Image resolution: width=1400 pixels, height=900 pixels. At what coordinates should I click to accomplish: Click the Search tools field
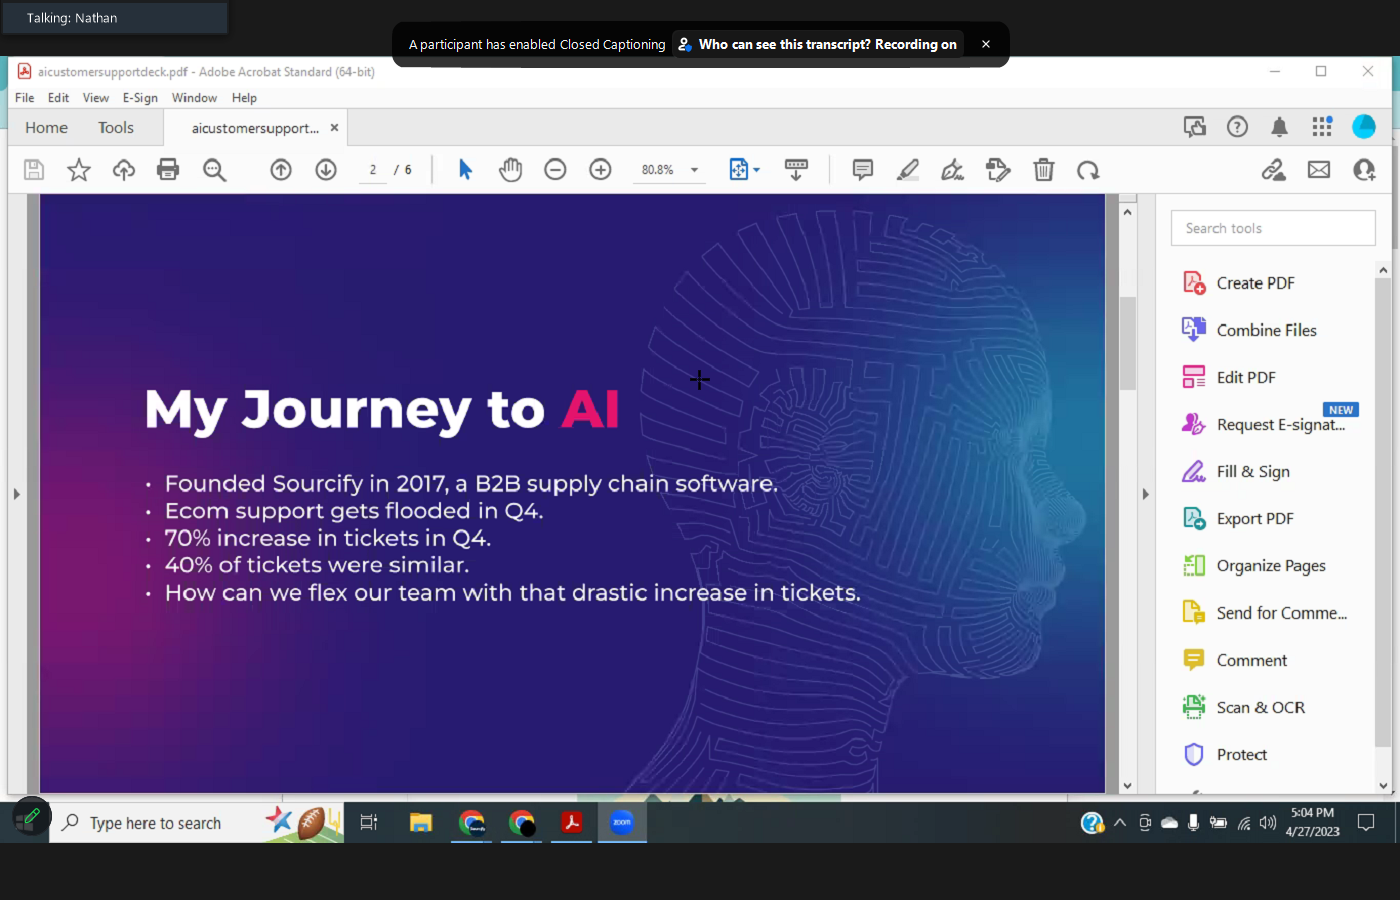[x=1272, y=228]
